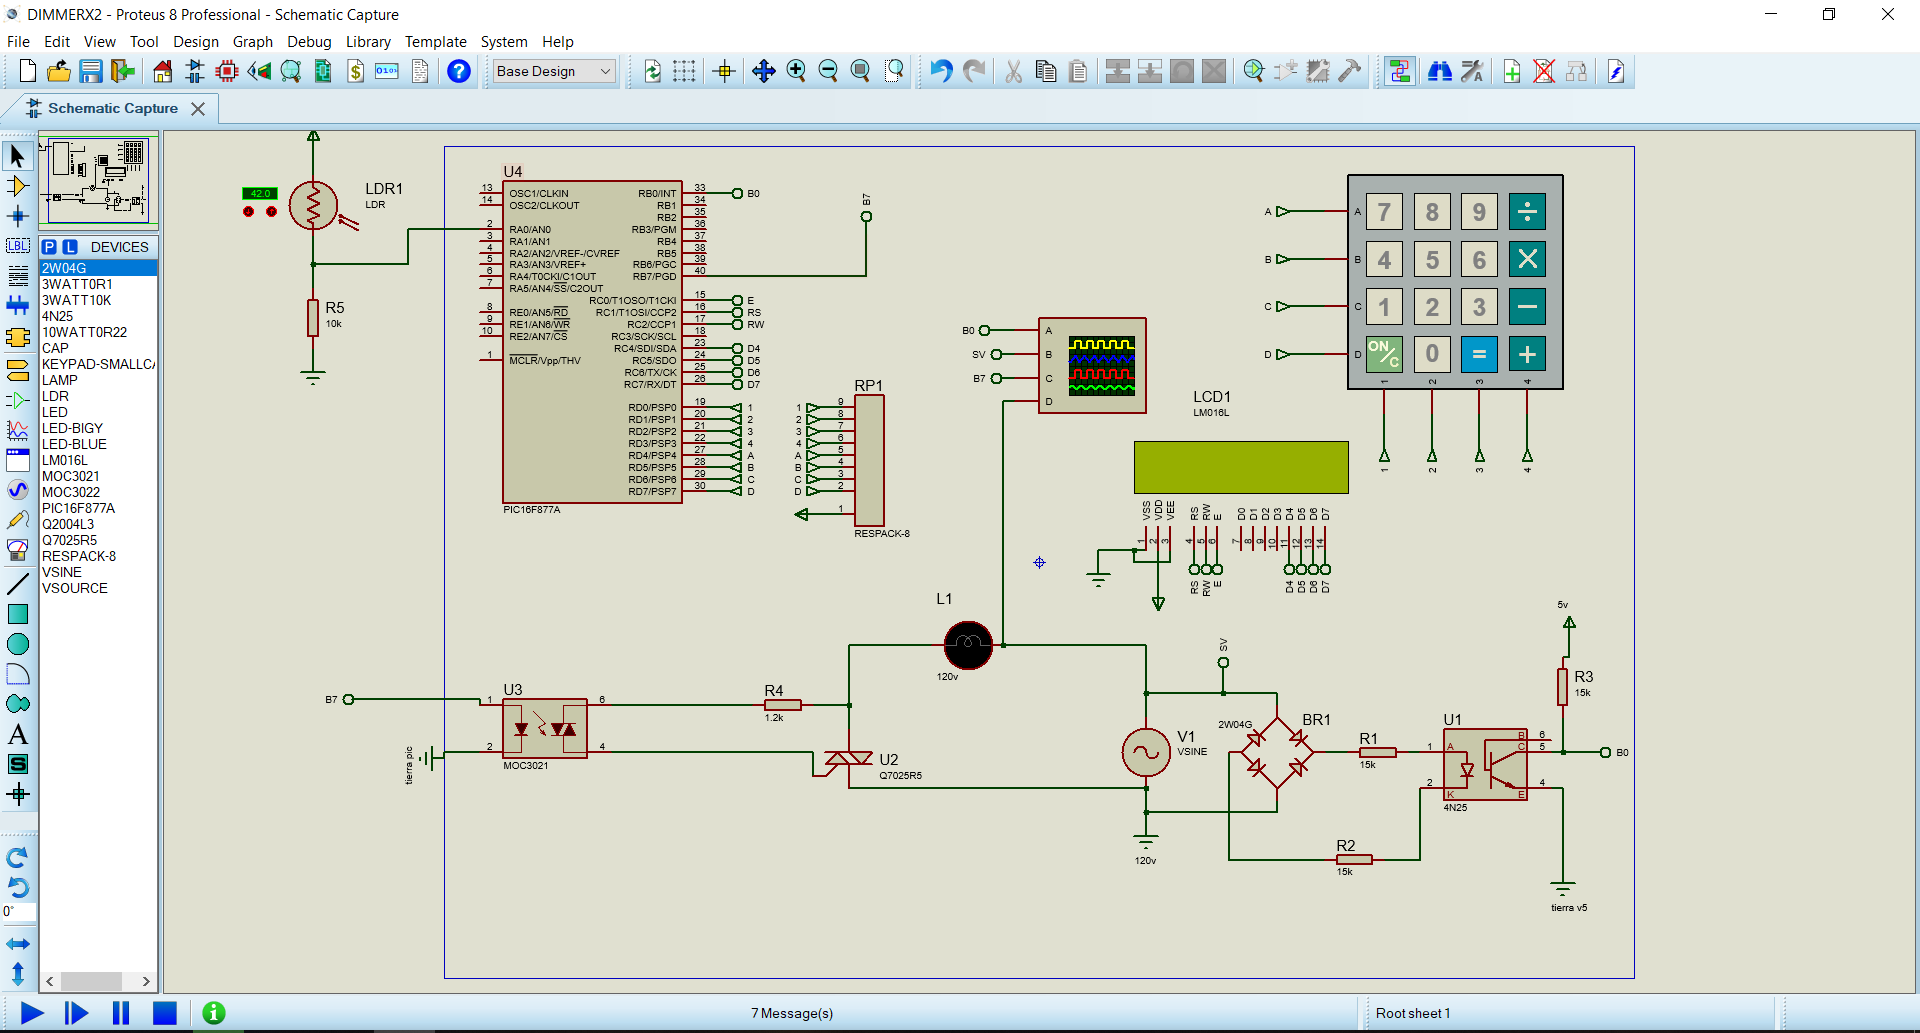Add a new sheet icon
The image size is (1920, 1033).
point(1512,71)
